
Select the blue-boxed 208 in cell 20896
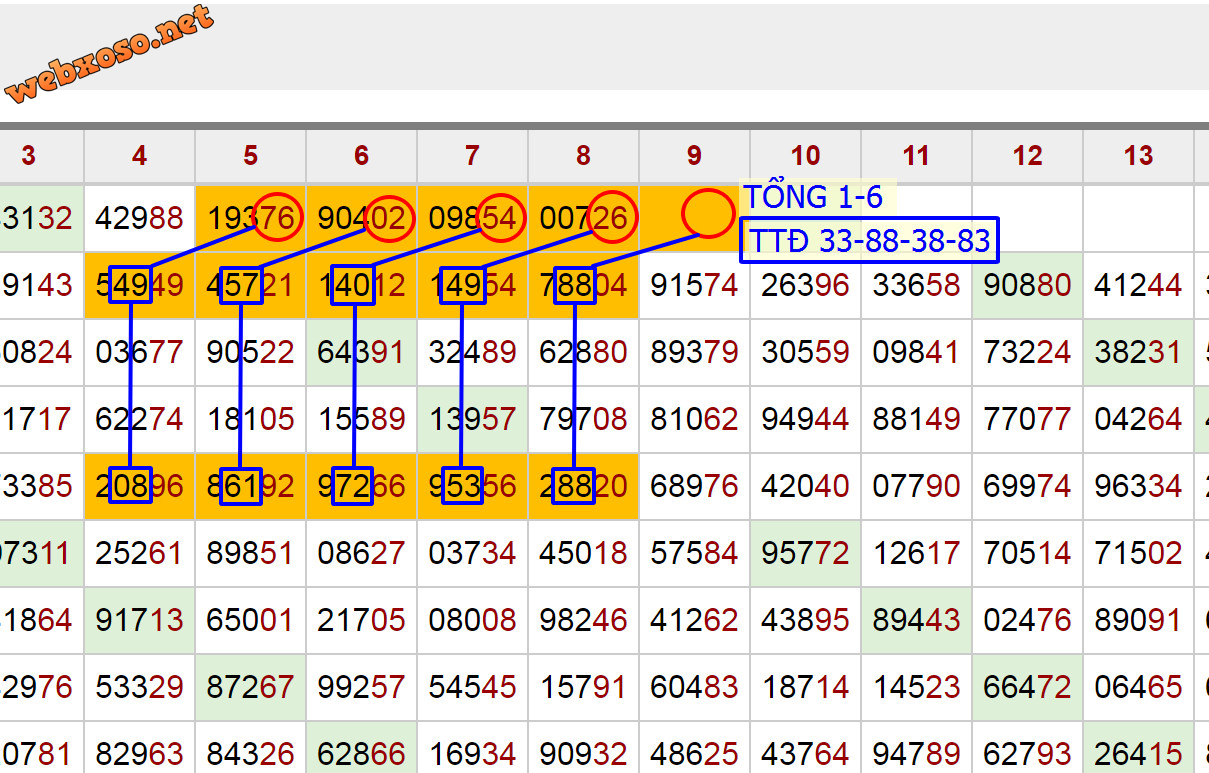tap(131, 485)
